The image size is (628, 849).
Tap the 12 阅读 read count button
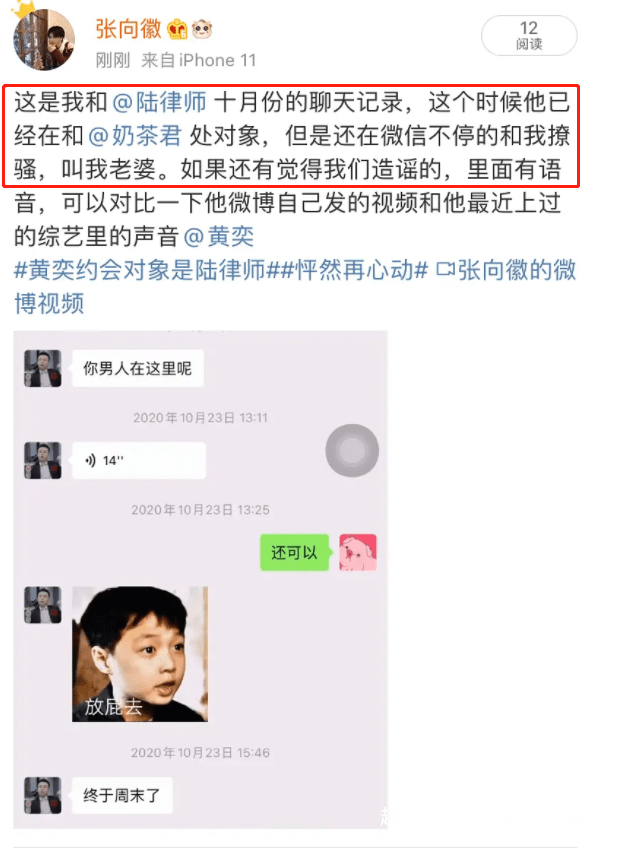pyautogui.click(x=529, y=35)
